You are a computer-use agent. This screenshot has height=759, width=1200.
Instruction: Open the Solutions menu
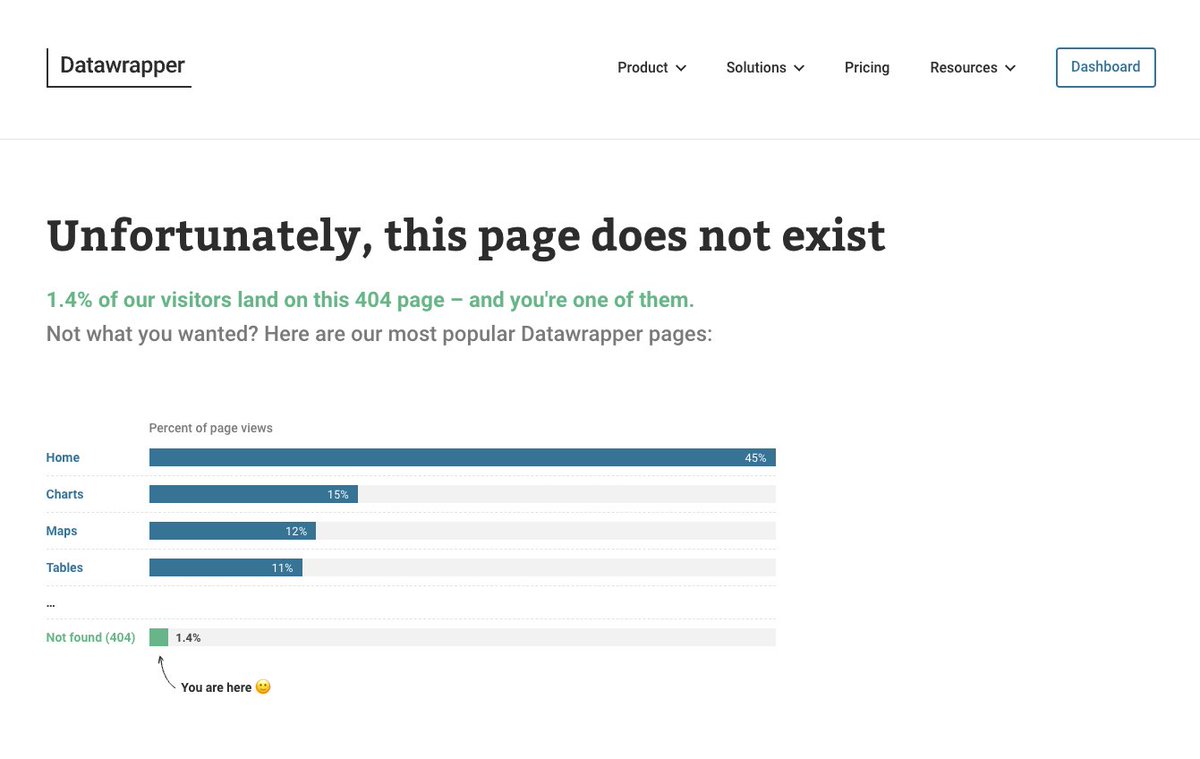click(x=766, y=68)
